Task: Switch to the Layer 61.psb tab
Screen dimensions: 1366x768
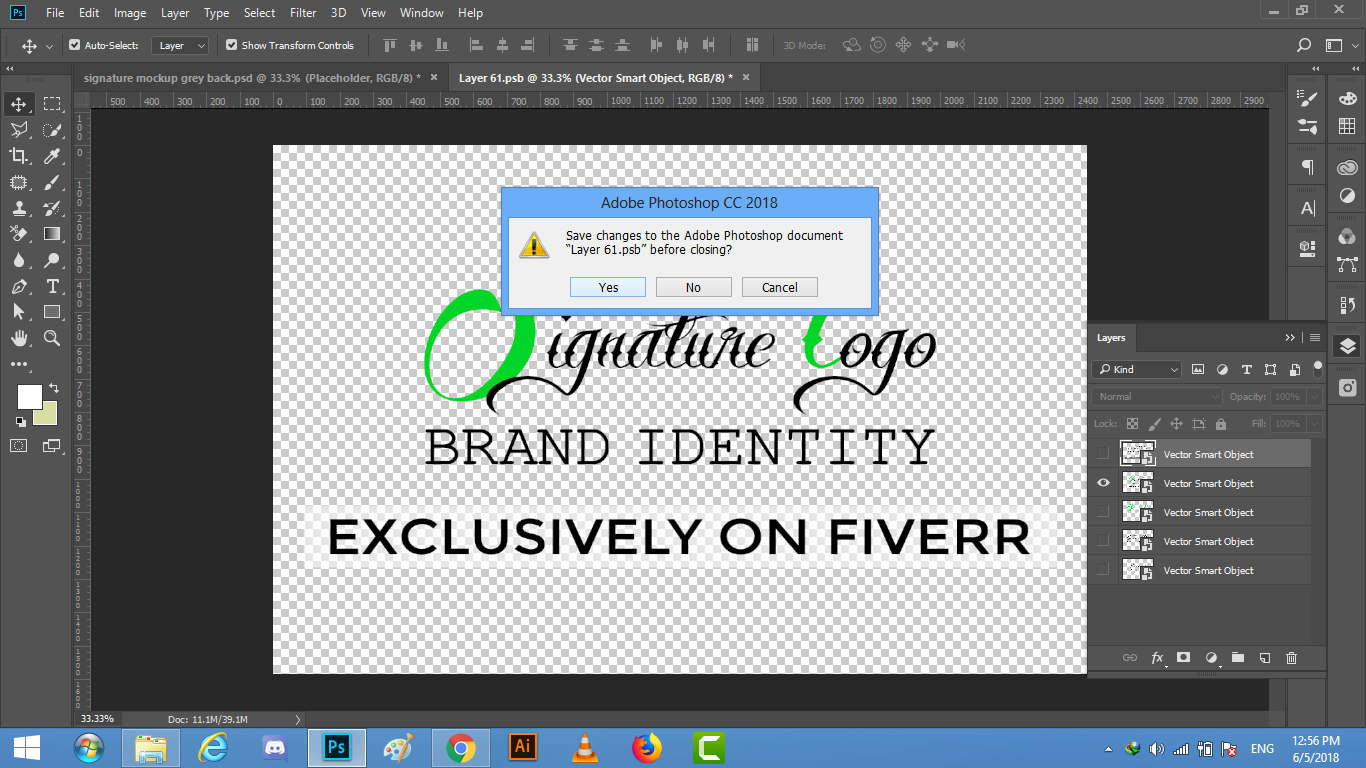Action: 595,77
